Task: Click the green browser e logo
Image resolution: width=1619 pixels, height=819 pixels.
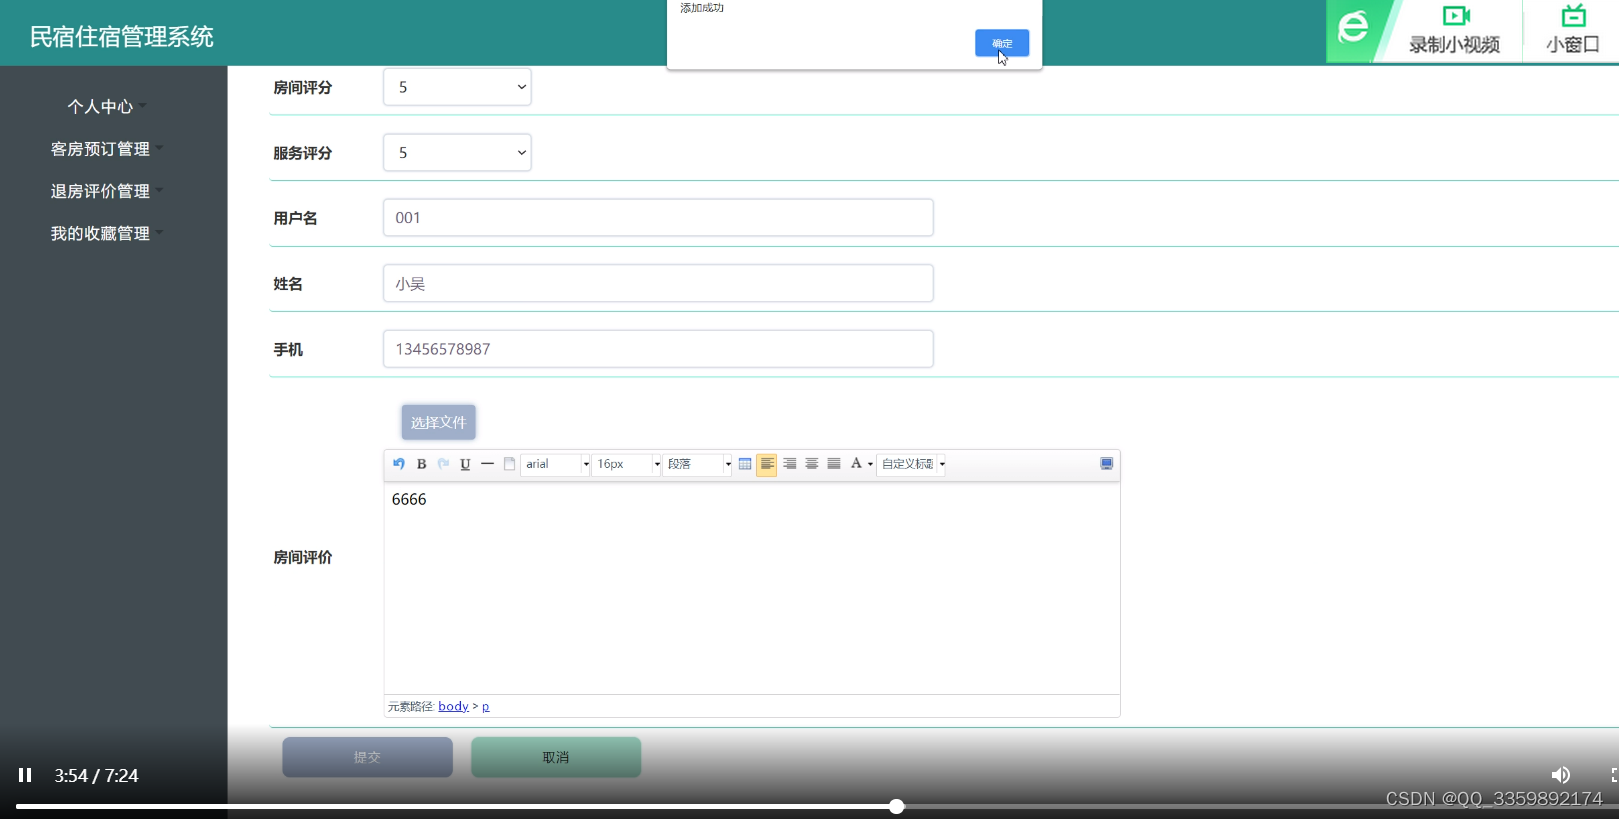Action: [1353, 28]
